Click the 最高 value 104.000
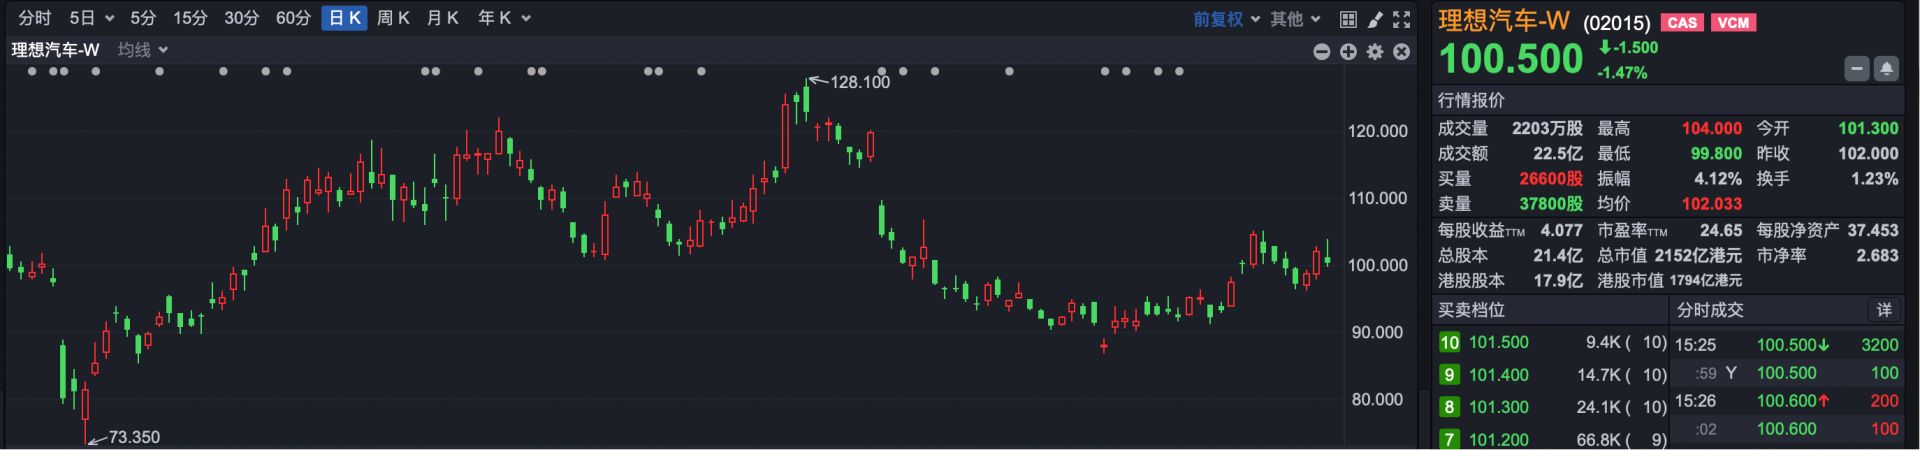Screen dimensions: 1920x450 1711,128
